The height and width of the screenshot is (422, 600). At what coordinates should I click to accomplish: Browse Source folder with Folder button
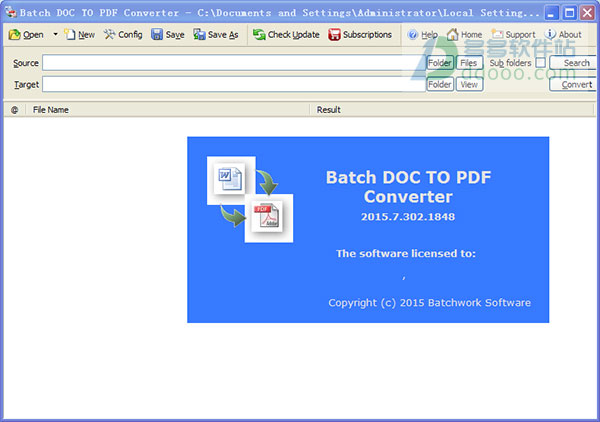tap(440, 63)
